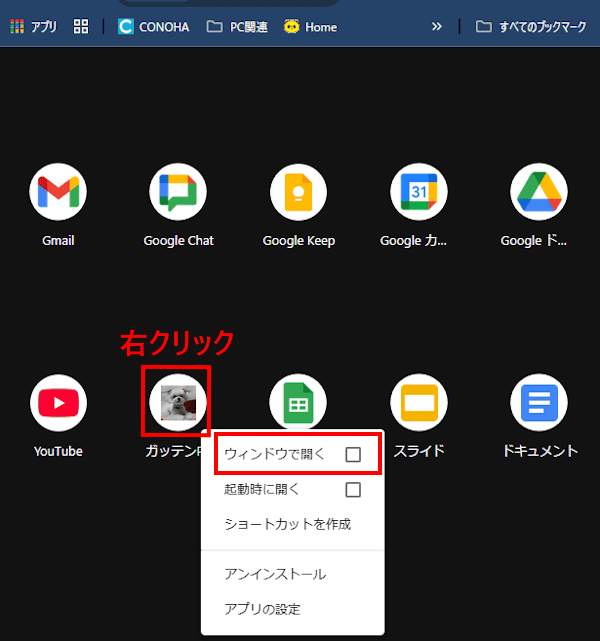Viewport: 600px width, 641px height.
Task: Click the Gmail label text
Action: [58, 240]
